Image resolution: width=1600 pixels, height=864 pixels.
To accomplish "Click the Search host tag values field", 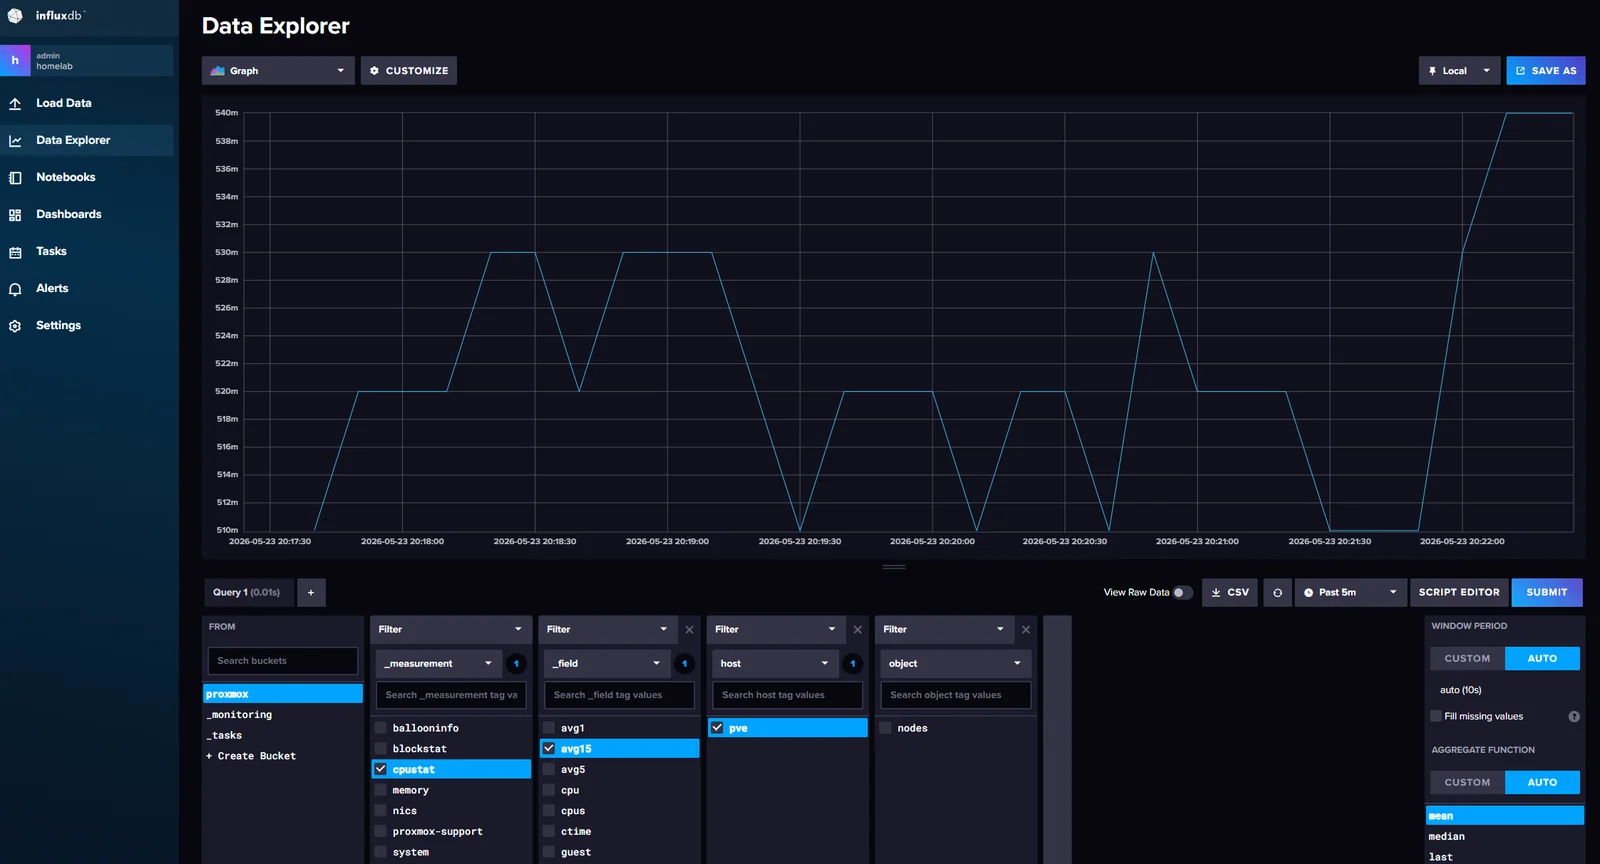I will [x=788, y=695].
